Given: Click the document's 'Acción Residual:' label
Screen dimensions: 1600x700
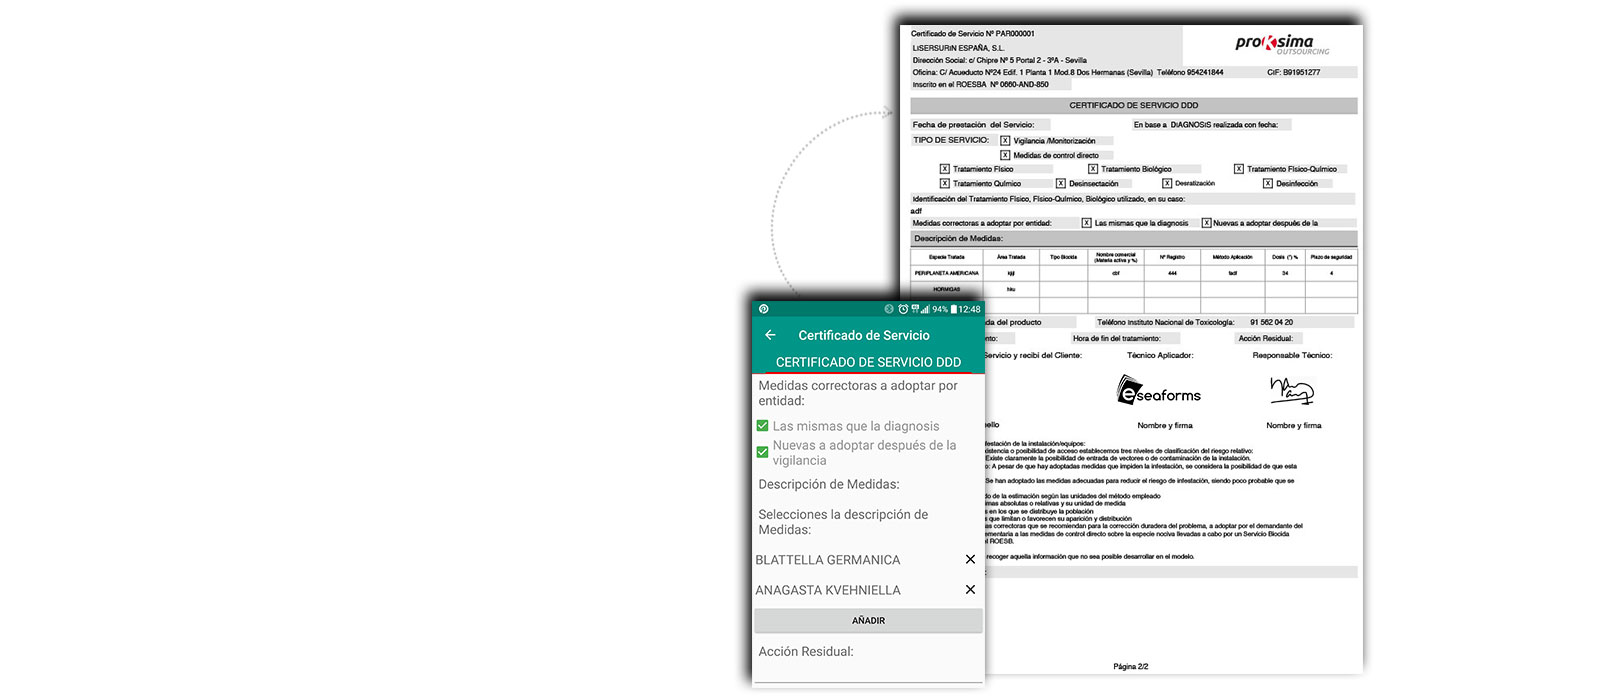Looking at the screenshot, I should tap(1265, 338).
